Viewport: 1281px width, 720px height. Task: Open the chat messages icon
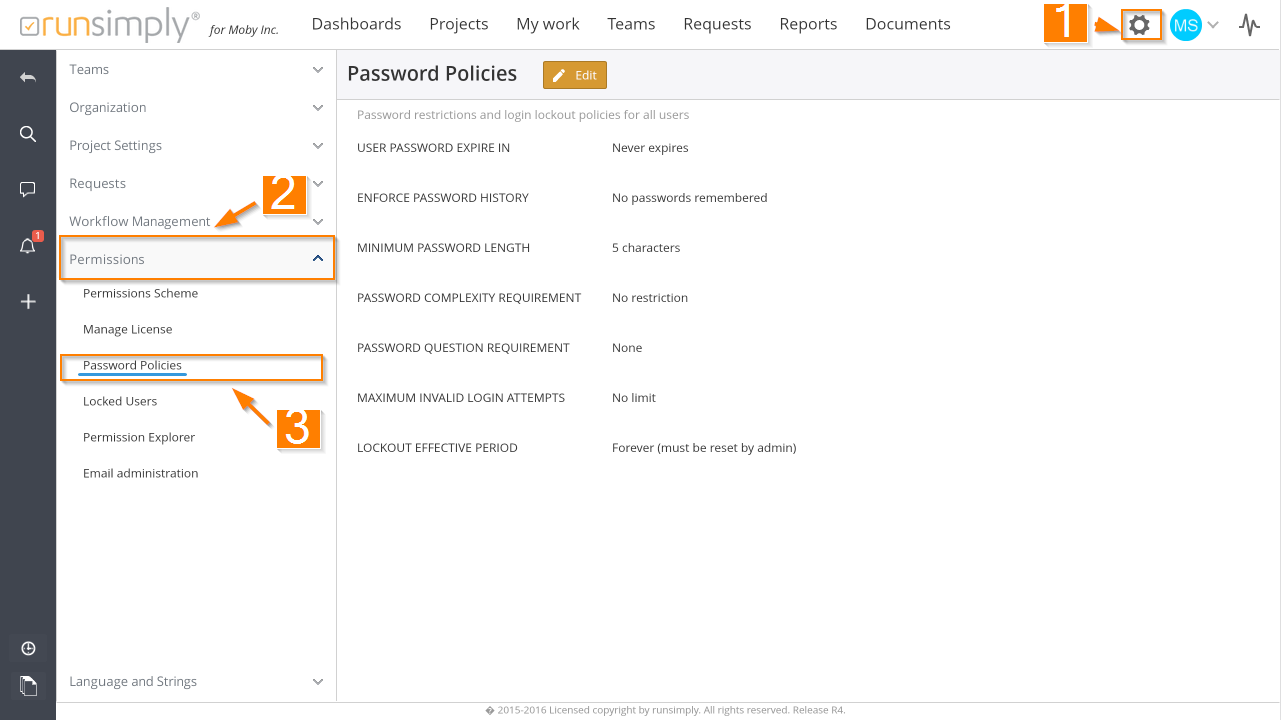(28, 189)
